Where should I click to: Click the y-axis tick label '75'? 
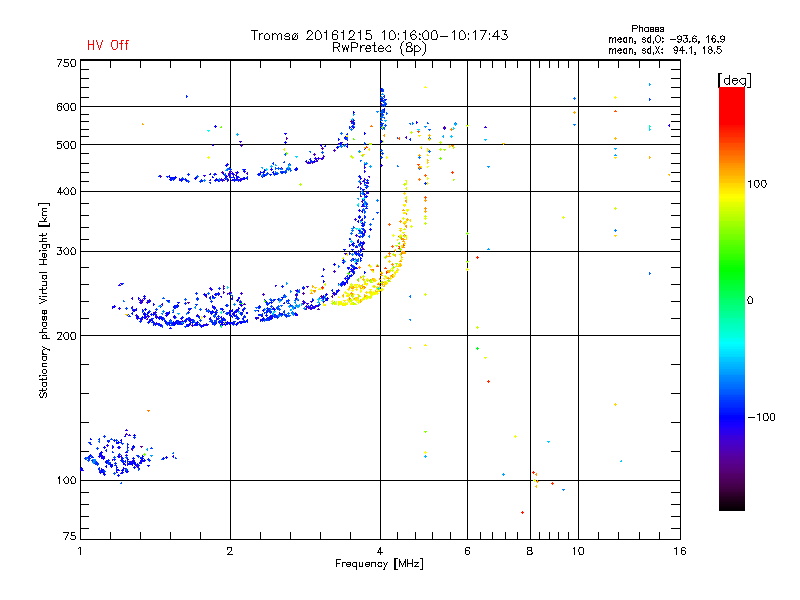pyautogui.click(x=70, y=536)
